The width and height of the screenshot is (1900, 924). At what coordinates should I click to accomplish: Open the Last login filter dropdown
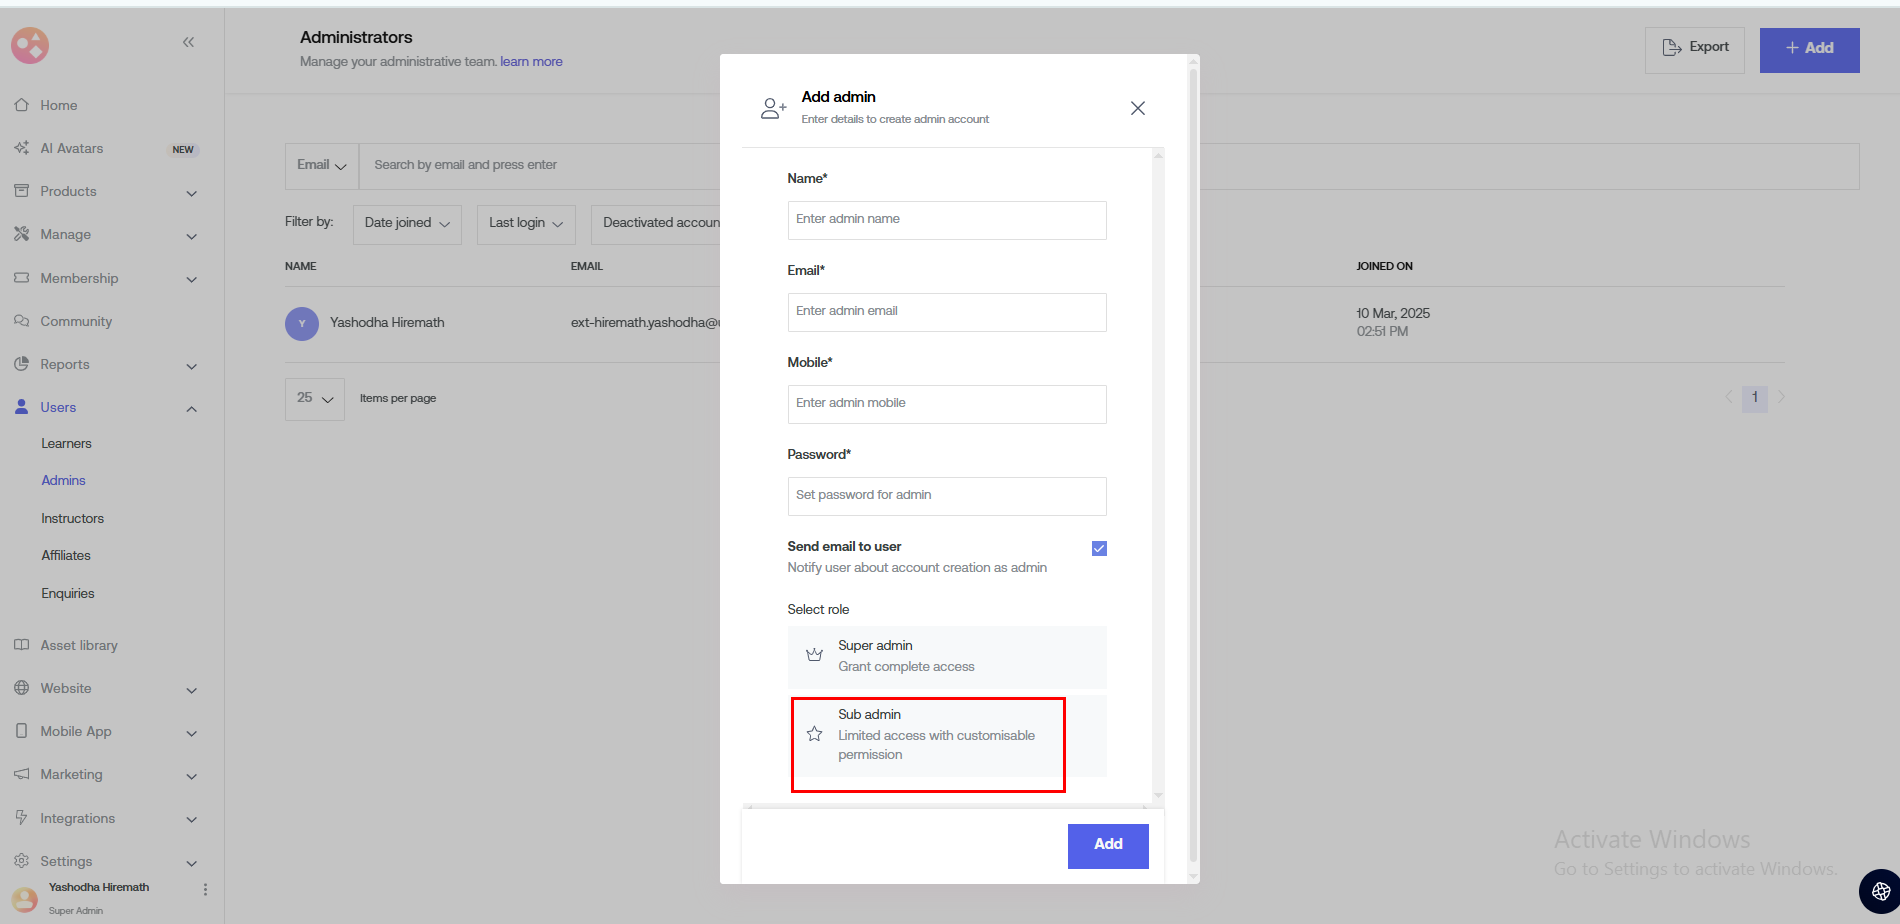coord(526,223)
